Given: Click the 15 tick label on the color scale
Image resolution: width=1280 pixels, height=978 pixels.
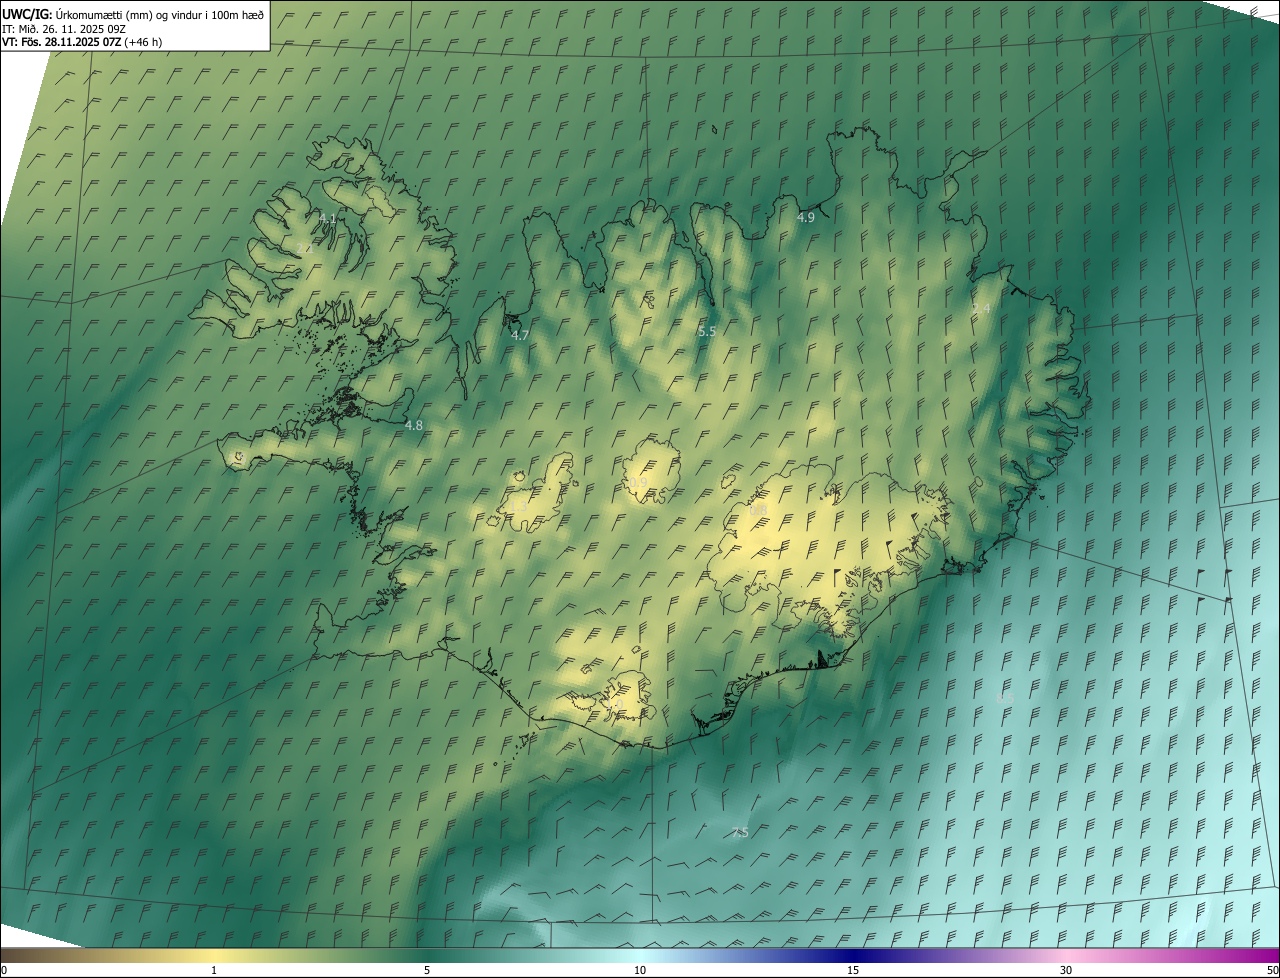Looking at the screenshot, I should (x=853, y=970).
